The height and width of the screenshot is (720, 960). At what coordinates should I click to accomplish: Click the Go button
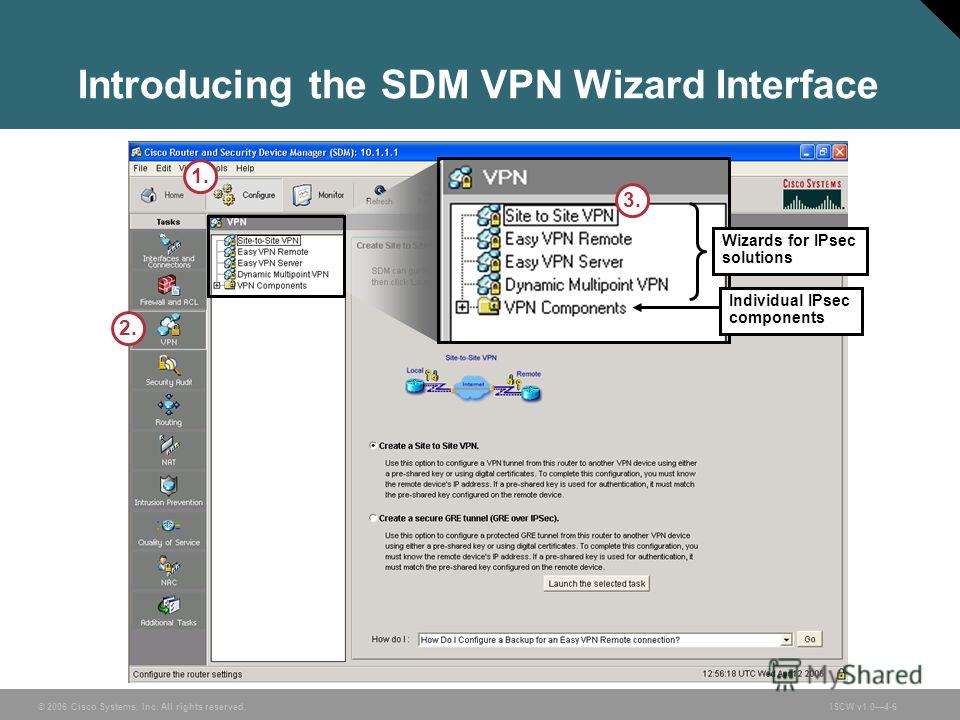[x=809, y=639]
